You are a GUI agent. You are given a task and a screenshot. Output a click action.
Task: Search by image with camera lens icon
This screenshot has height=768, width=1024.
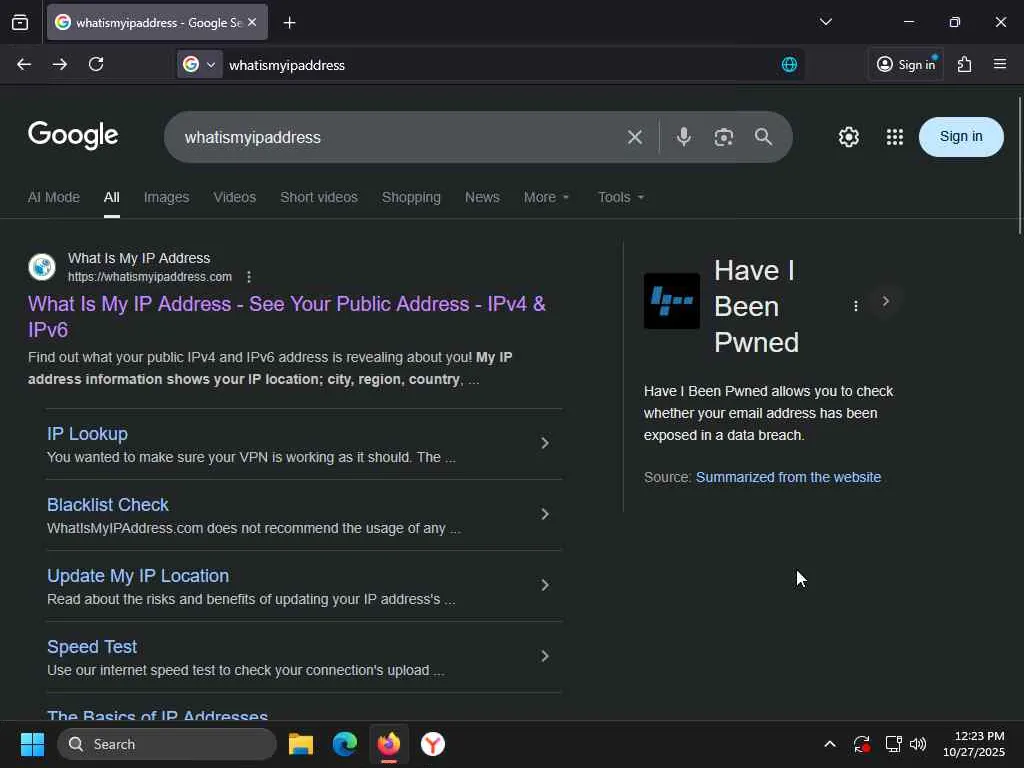pos(724,137)
